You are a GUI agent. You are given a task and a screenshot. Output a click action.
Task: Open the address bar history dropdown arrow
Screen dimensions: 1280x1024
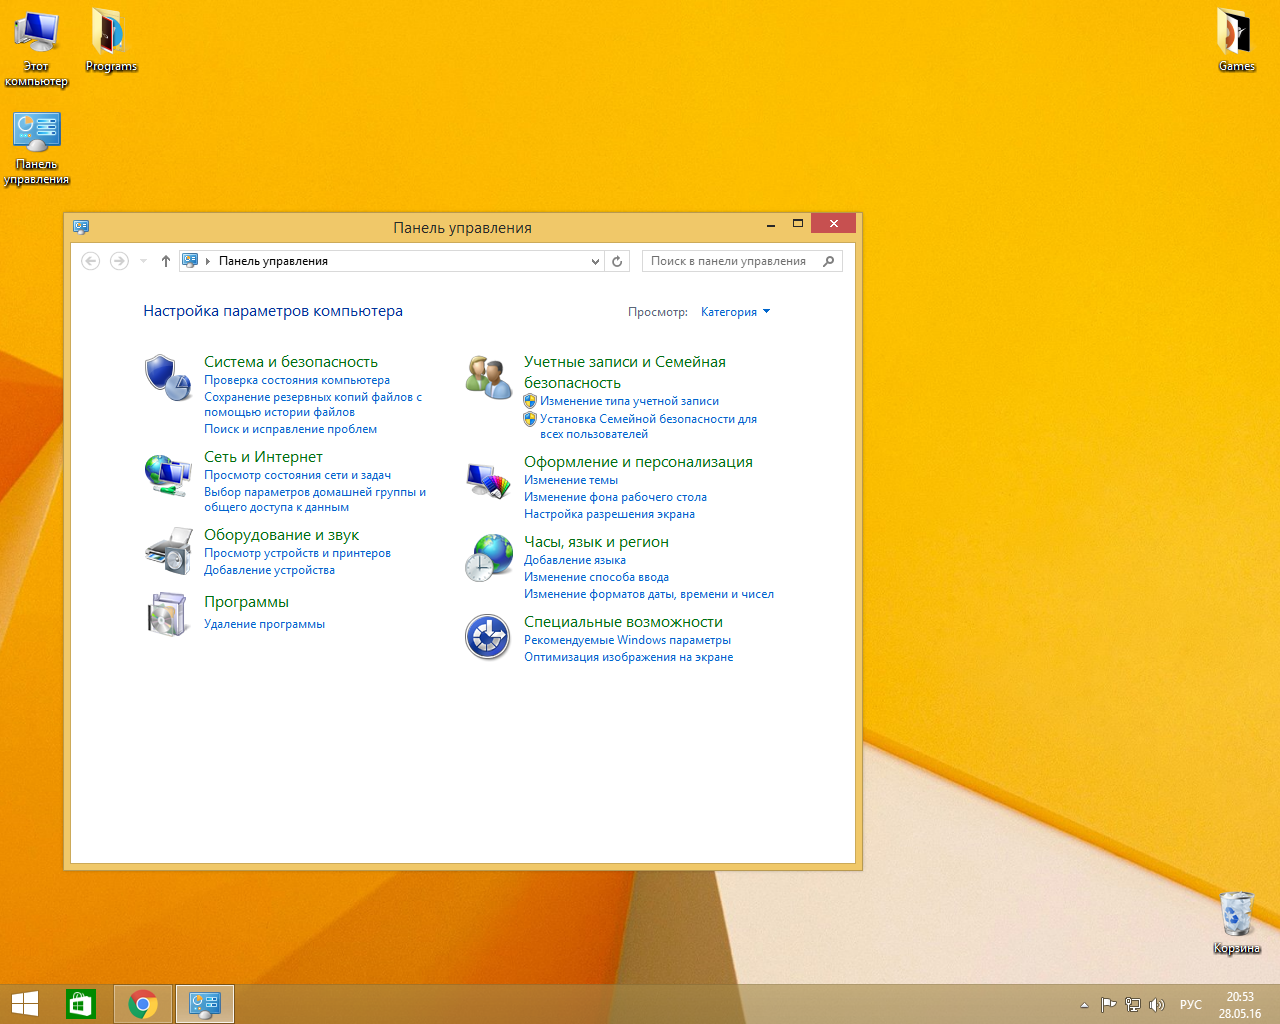(x=595, y=261)
